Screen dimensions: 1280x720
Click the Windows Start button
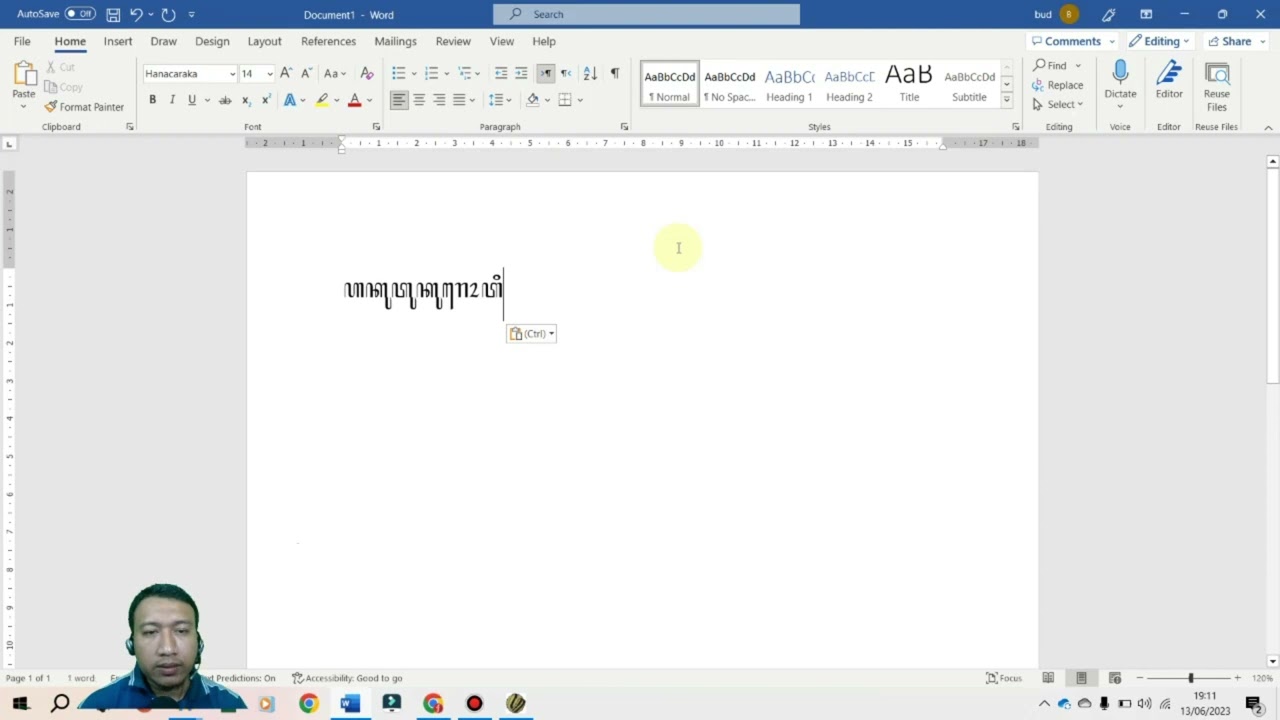pos(20,703)
